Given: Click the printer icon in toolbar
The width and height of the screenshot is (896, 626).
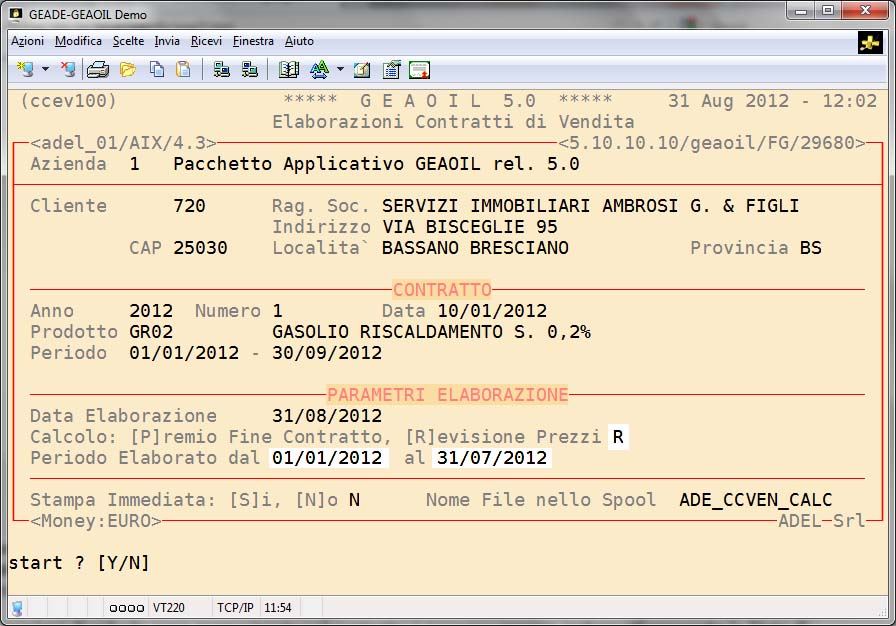Looking at the screenshot, I should (97, 69).
